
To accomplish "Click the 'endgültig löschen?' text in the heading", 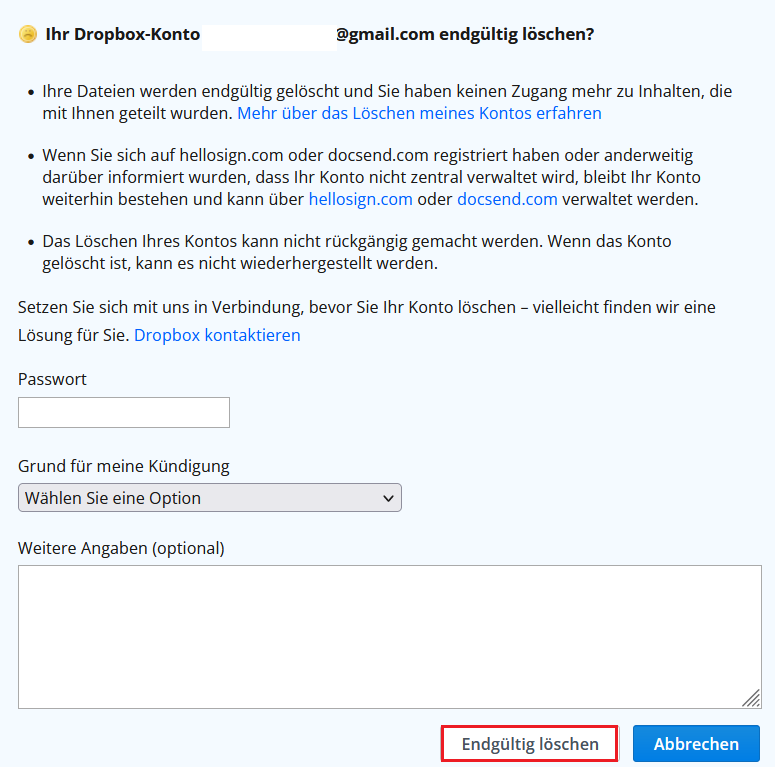I will coord(517,34).
